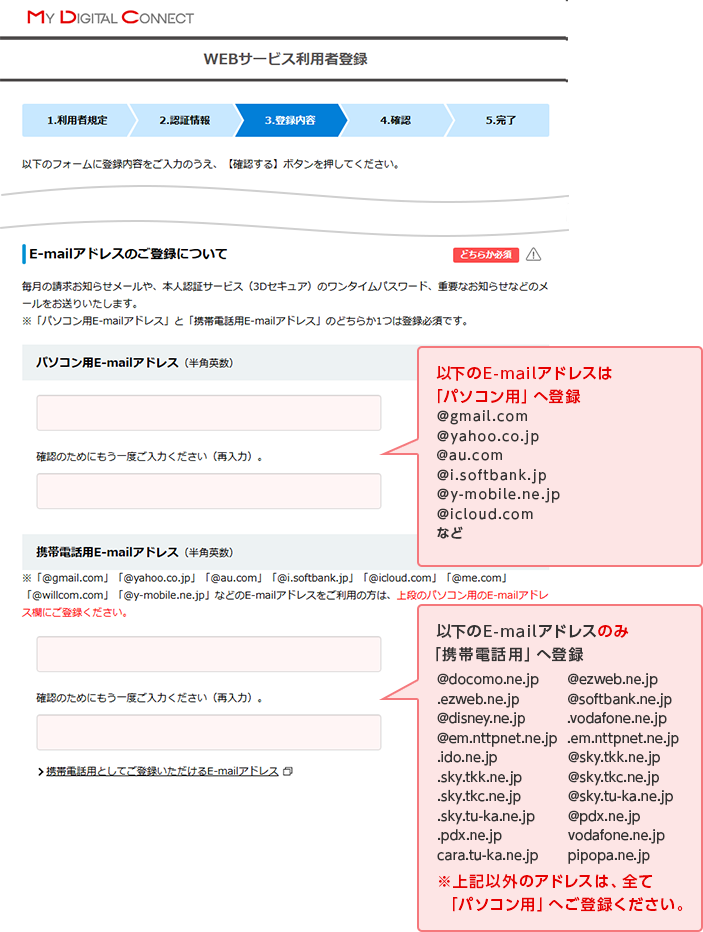Click @gmail.com in the PC callout

coord(482,416)
